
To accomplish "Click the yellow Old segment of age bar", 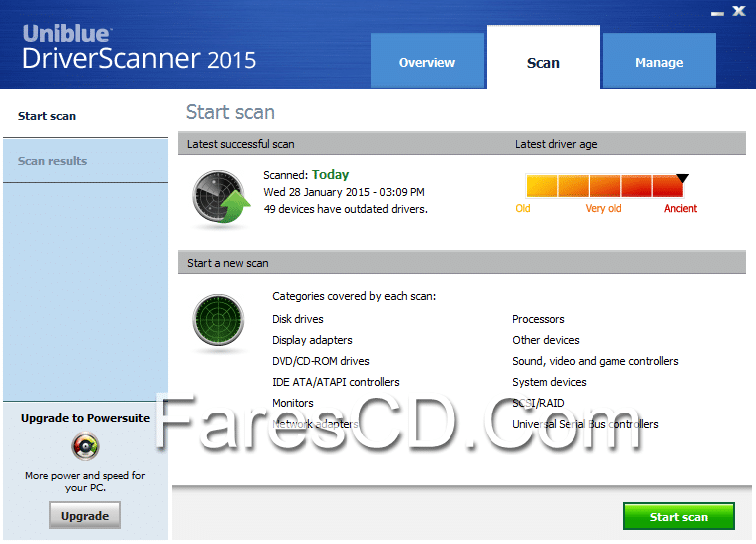I will pyautogui.click(x=542, y=186).
